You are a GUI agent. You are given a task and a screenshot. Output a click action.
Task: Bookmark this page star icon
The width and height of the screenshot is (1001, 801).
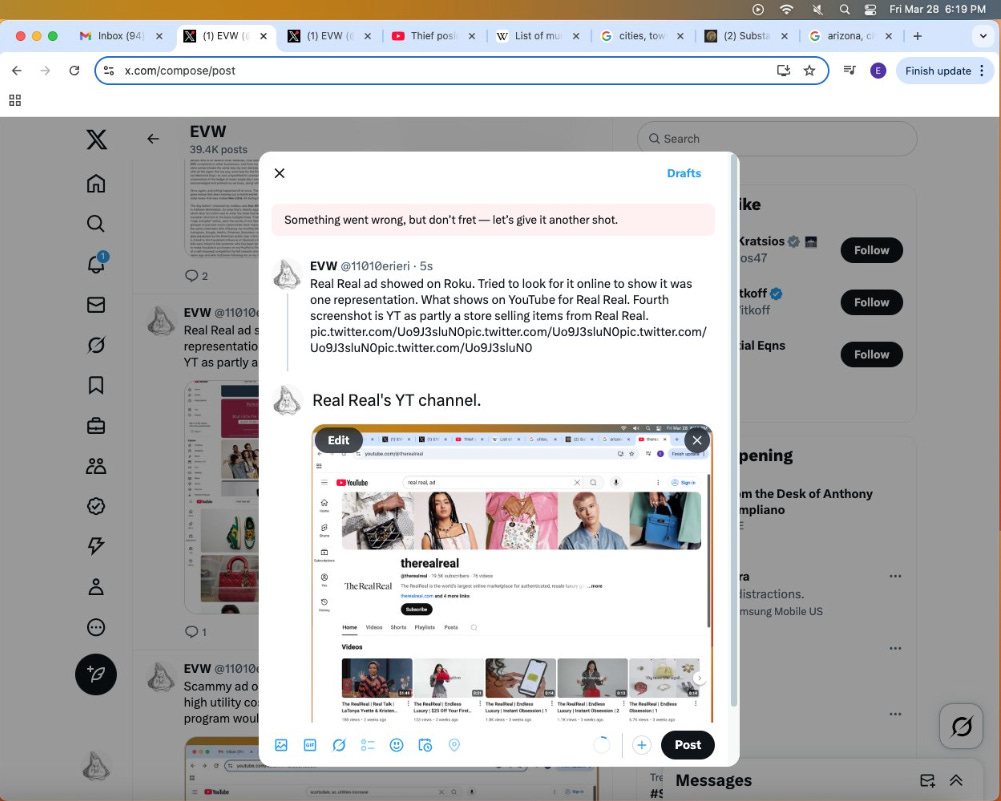809,70
